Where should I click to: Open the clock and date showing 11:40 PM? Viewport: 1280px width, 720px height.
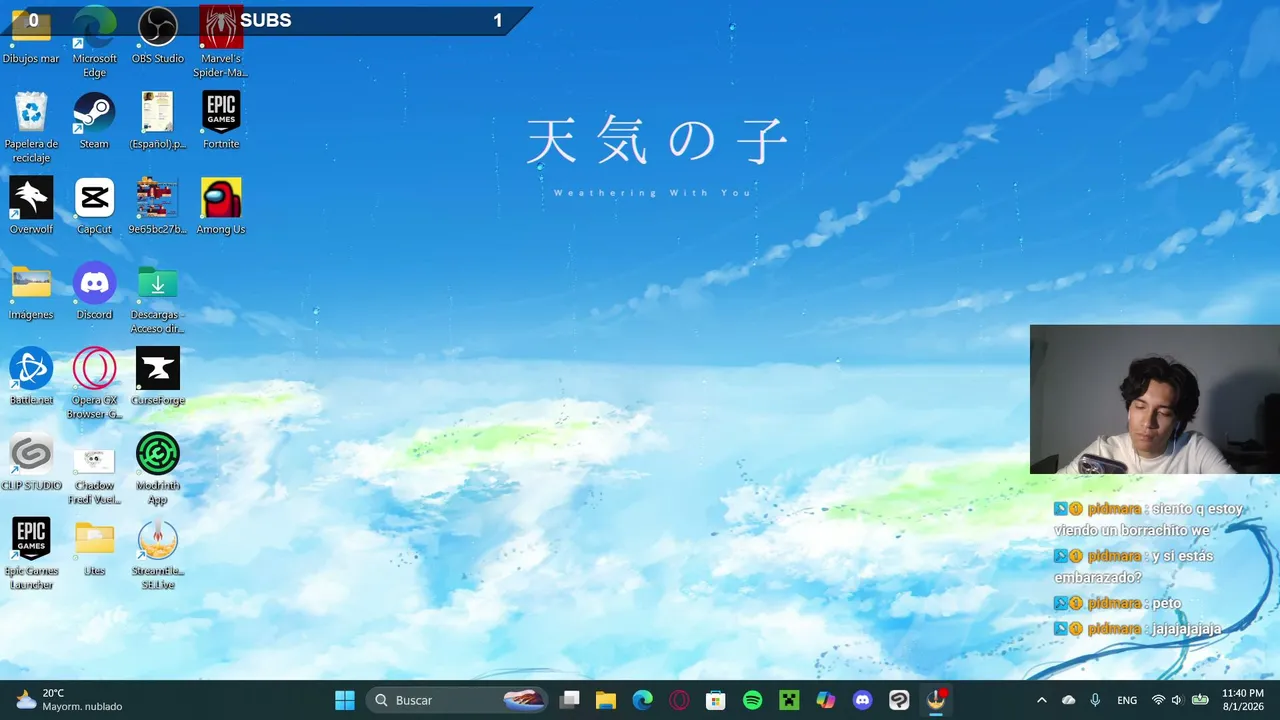pos(1243,700)
